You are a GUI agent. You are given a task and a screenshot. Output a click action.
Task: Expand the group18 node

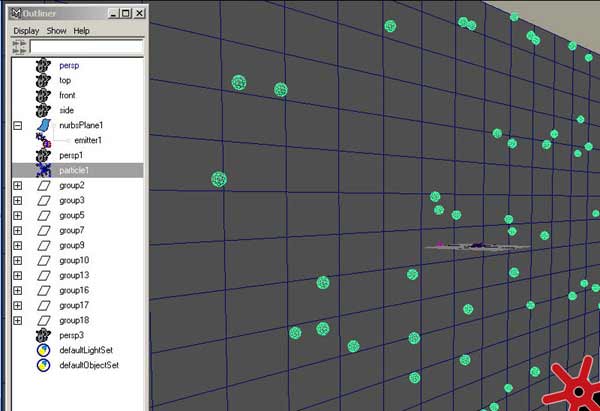[x=18, y=320]
